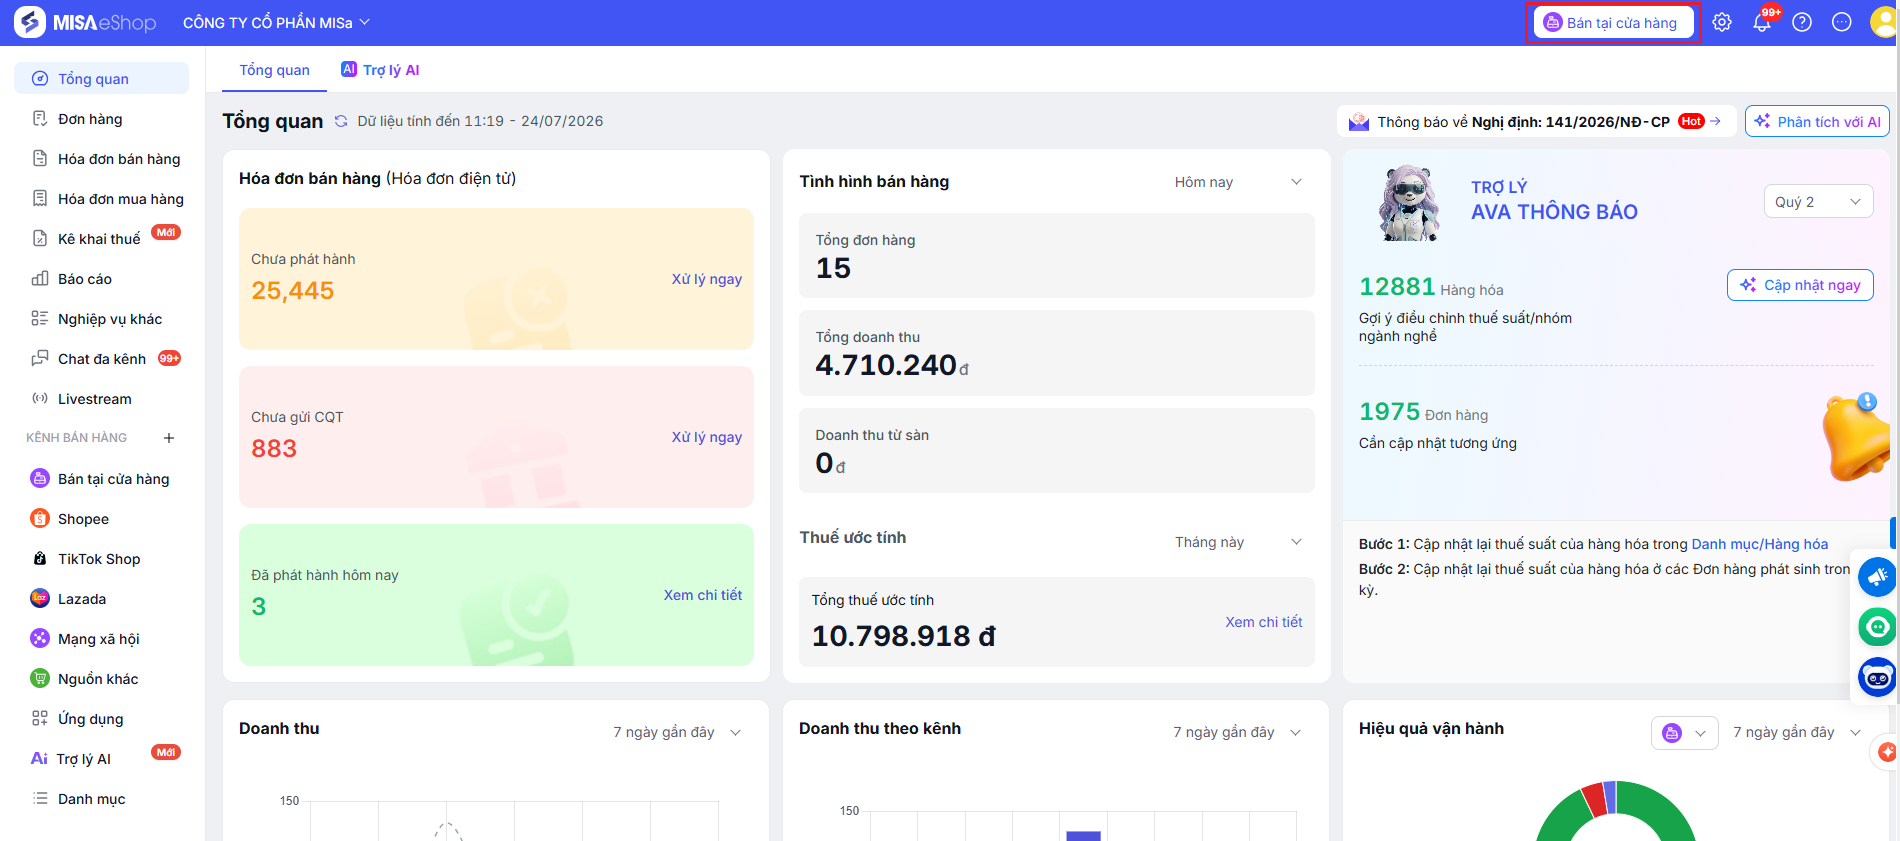Expand the company name dropdown
The height and width of the screenshot is (841, 1900).
[x=276, y=23]
